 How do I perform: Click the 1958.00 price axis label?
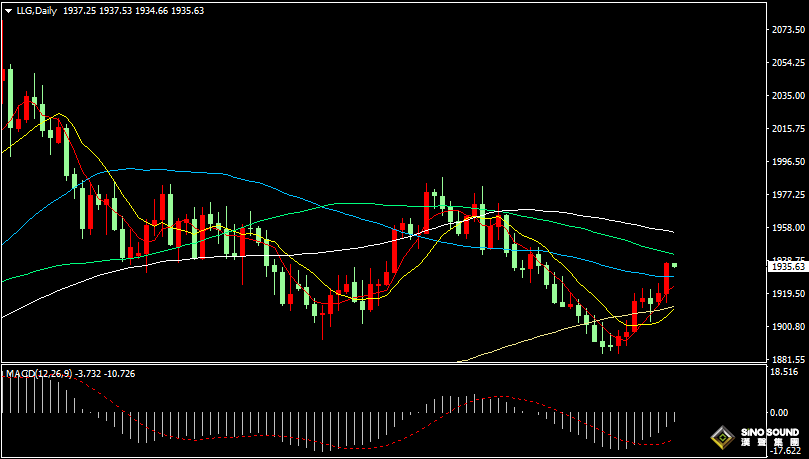tap(787, 227)
